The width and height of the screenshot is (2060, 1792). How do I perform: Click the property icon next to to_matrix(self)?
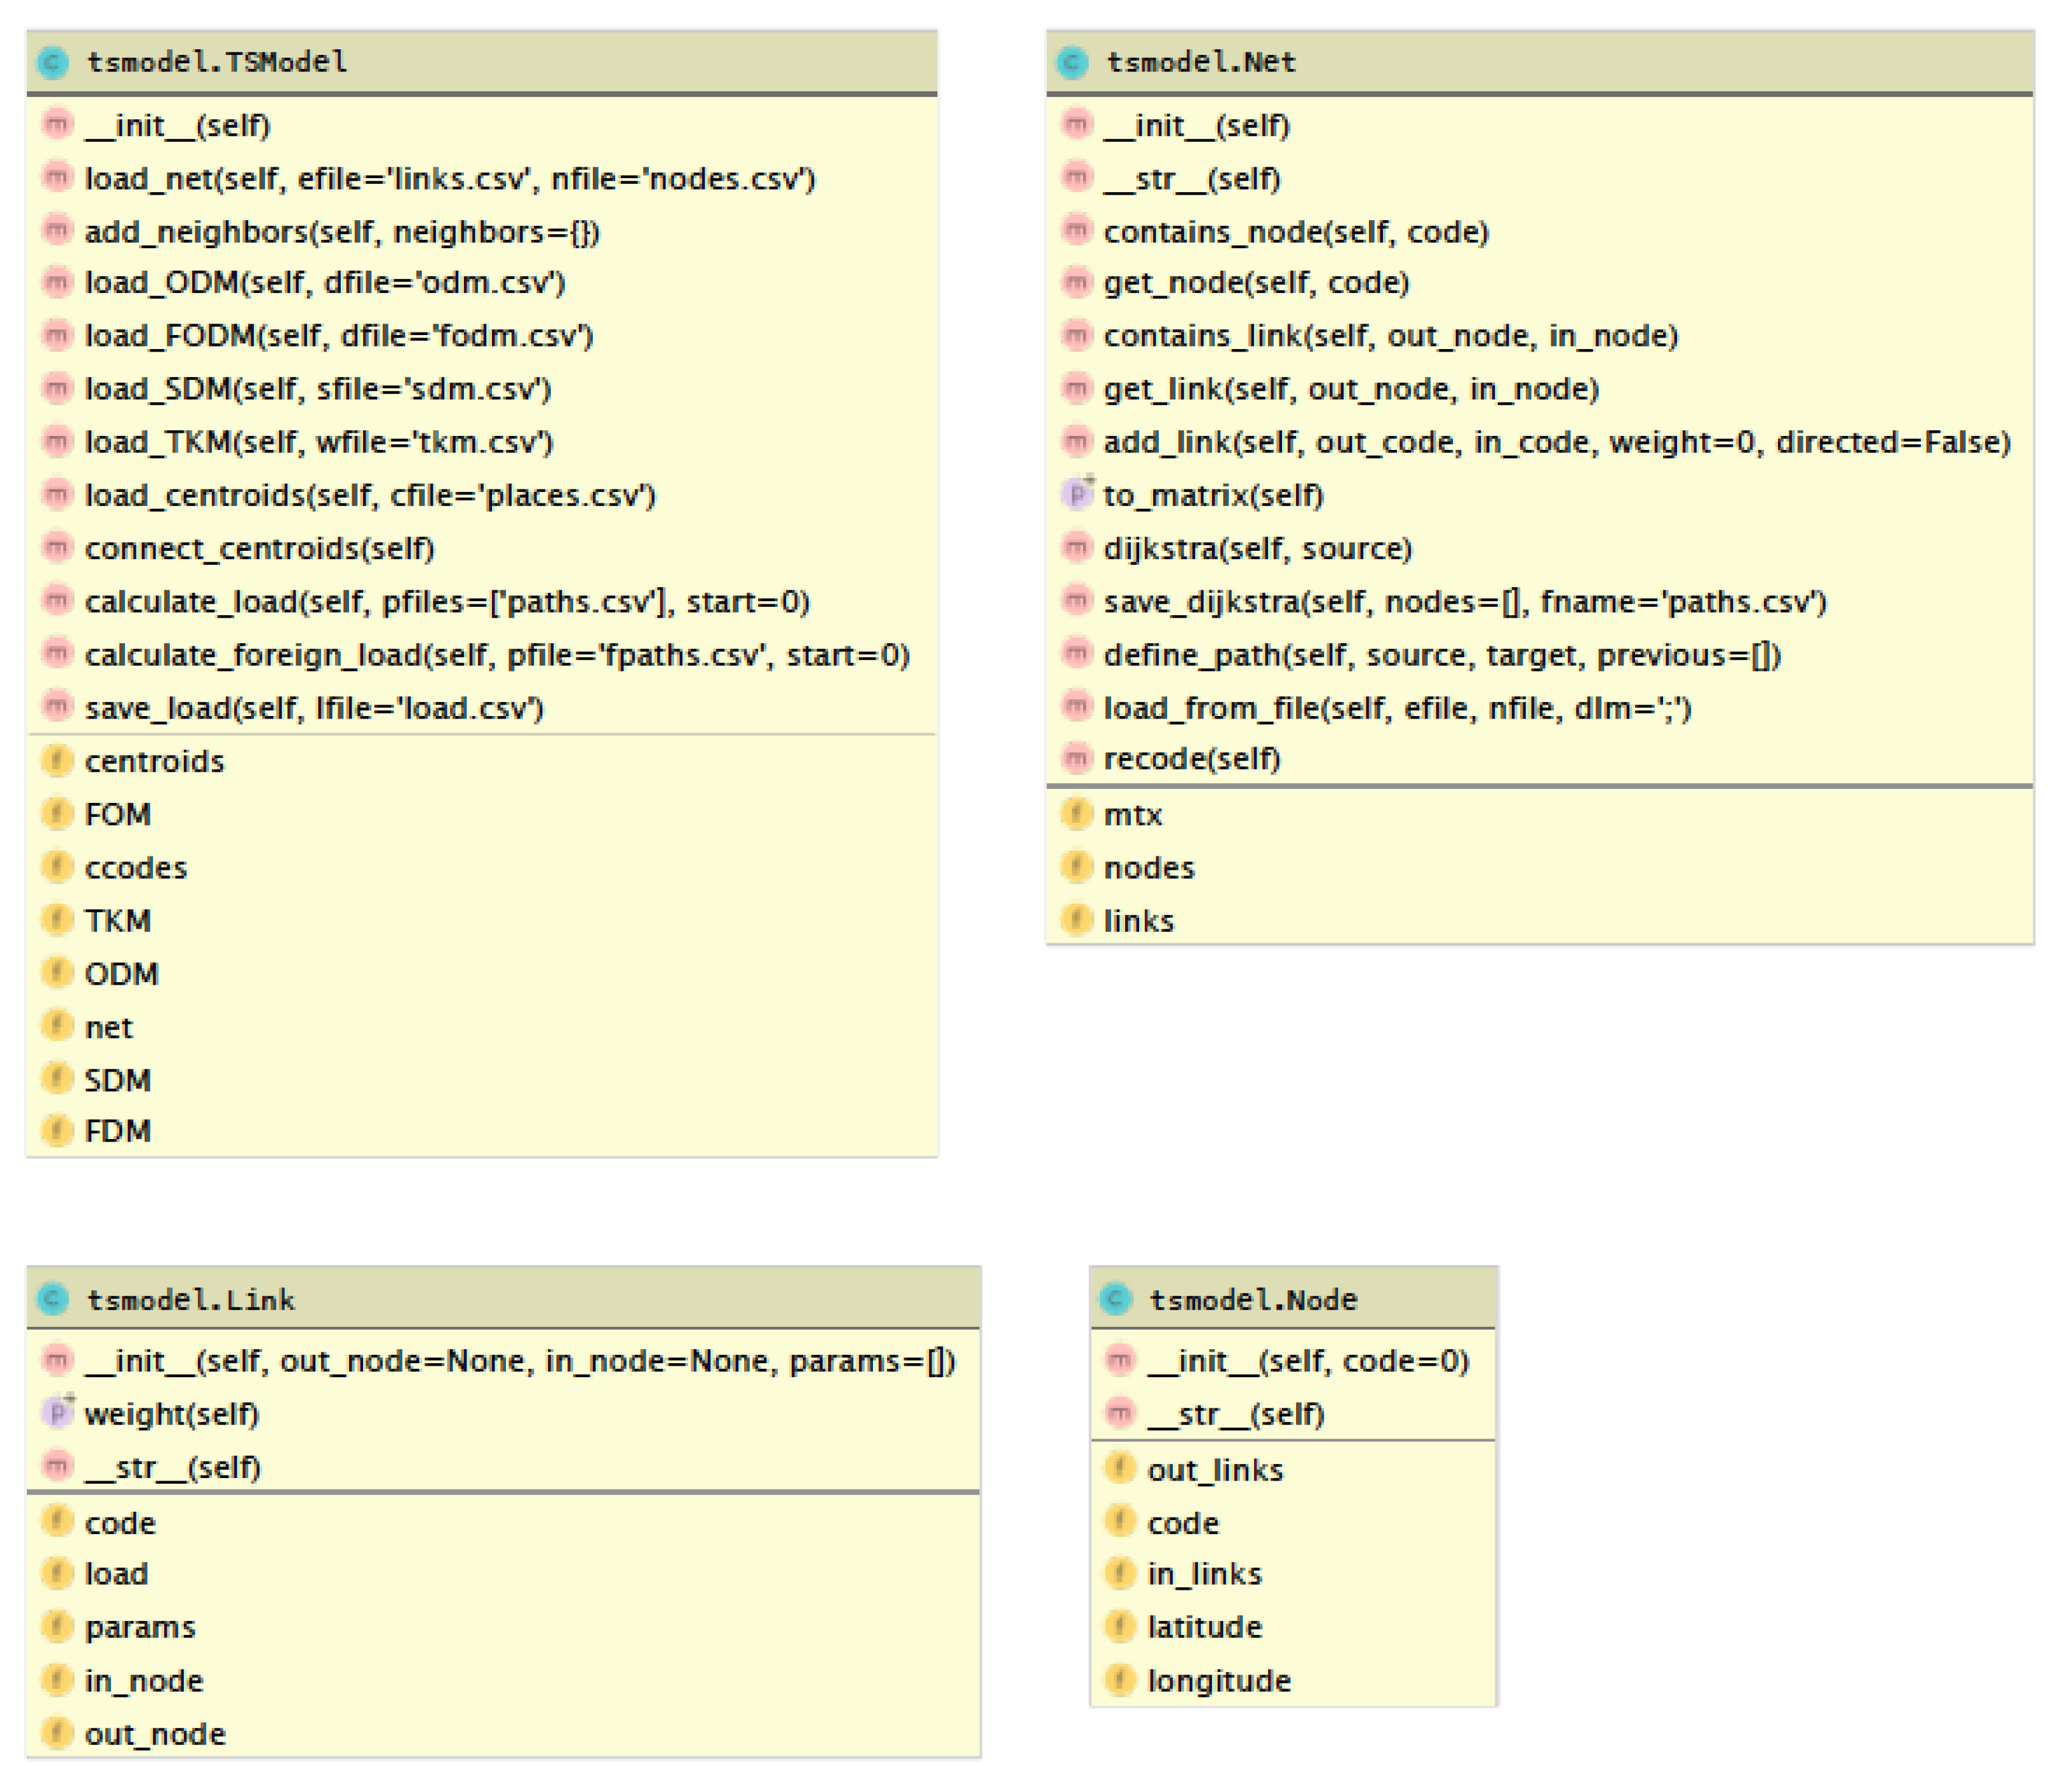[1077, 494]
